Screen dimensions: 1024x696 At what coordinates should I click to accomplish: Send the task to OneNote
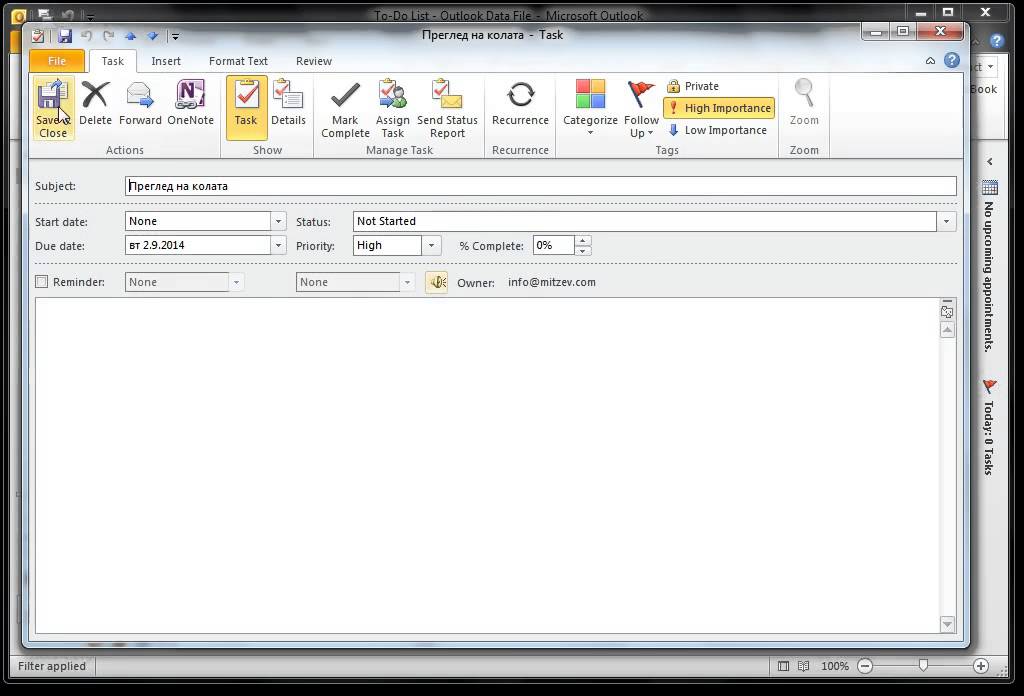click(190, 103)
